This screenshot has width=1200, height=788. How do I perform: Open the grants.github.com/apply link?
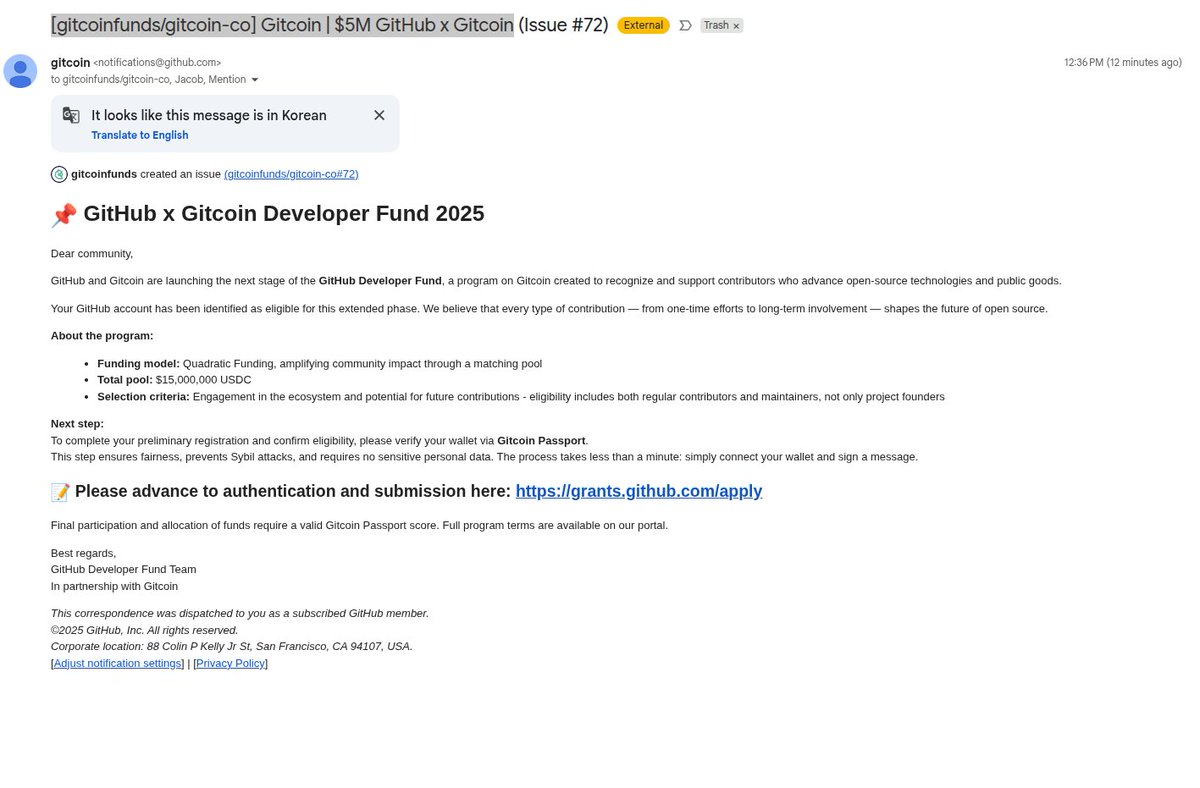(x=639, y=491)
